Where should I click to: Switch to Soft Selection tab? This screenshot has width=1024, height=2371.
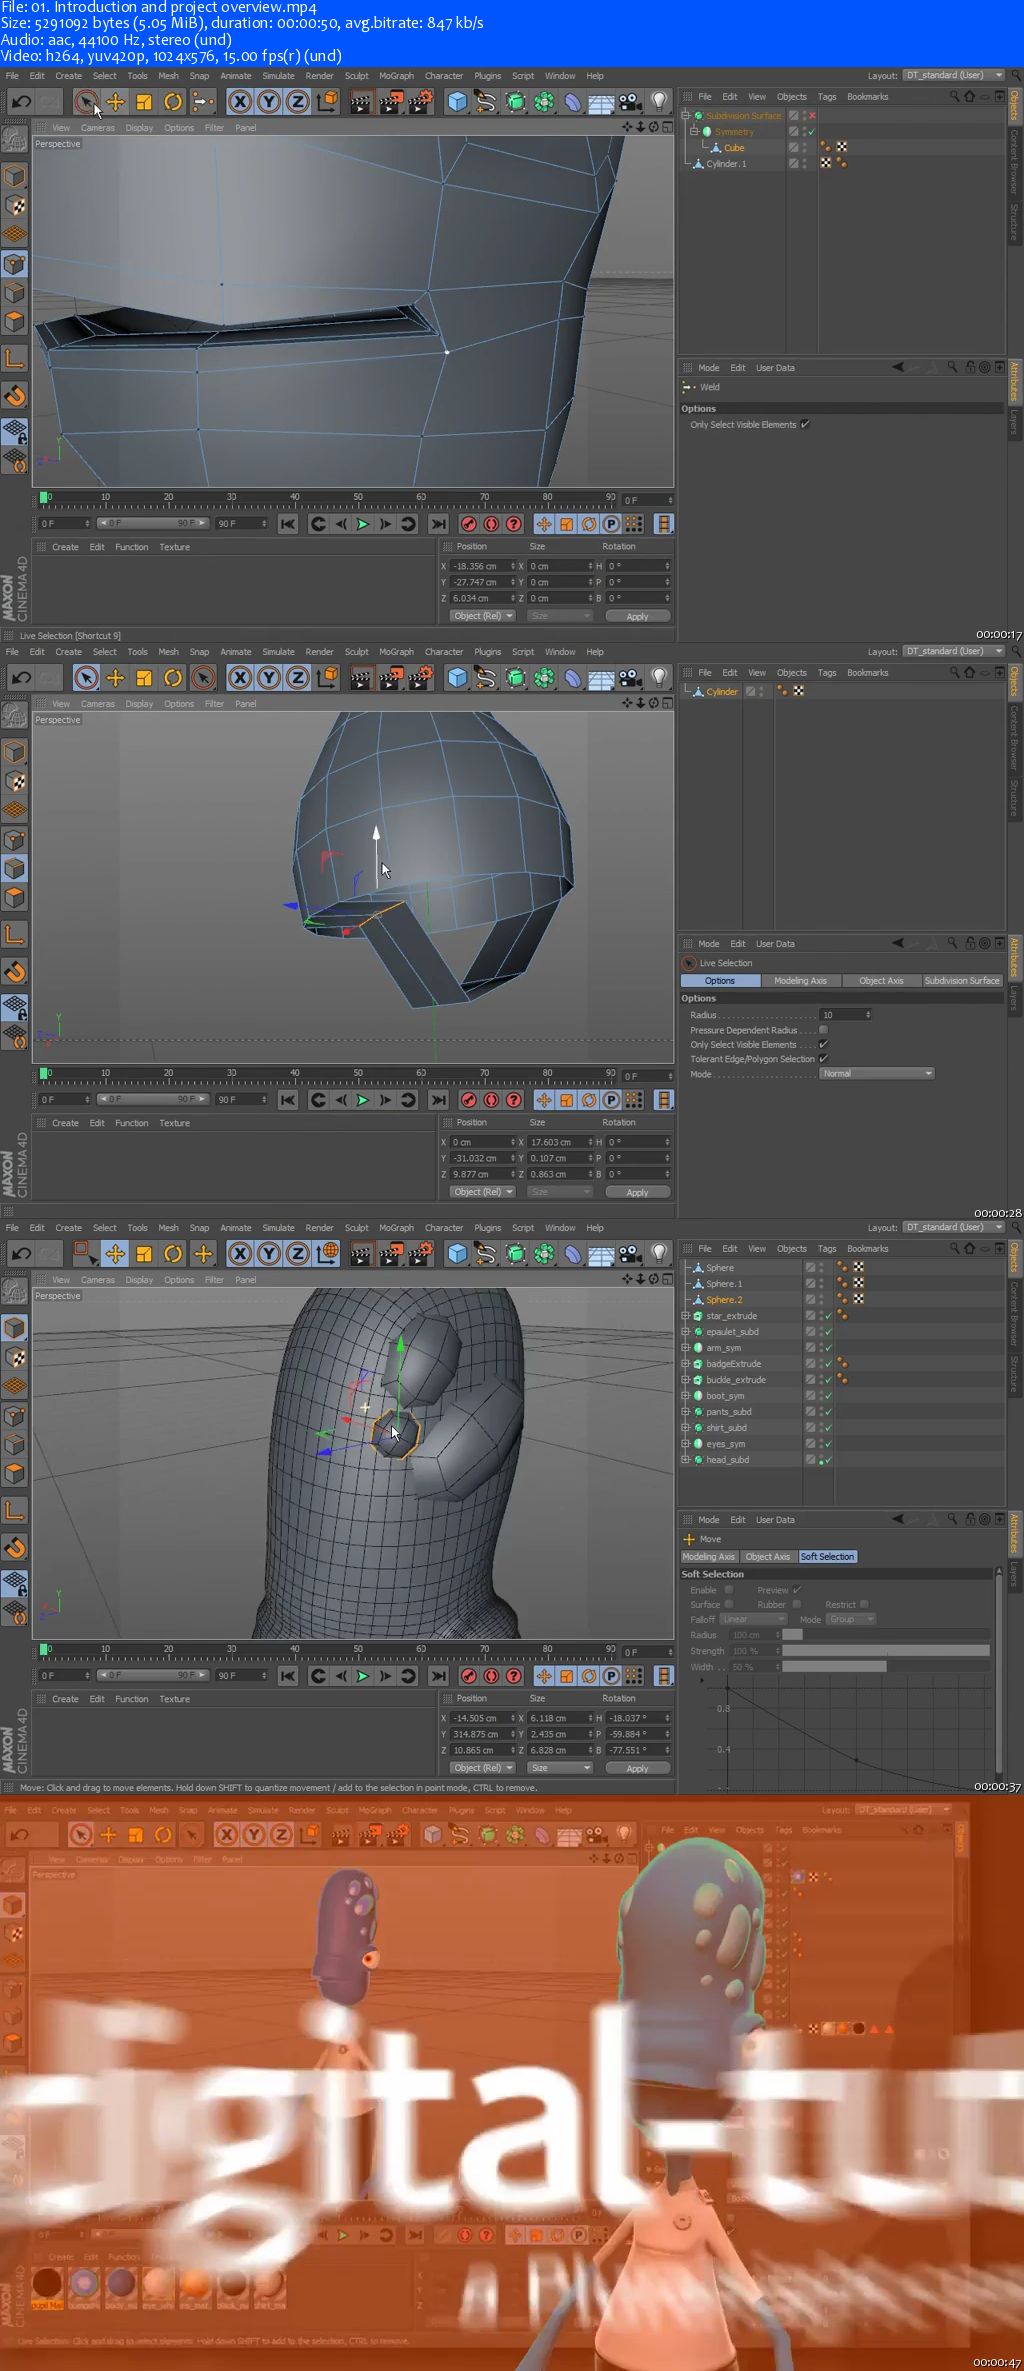[x=827, y=1557]
